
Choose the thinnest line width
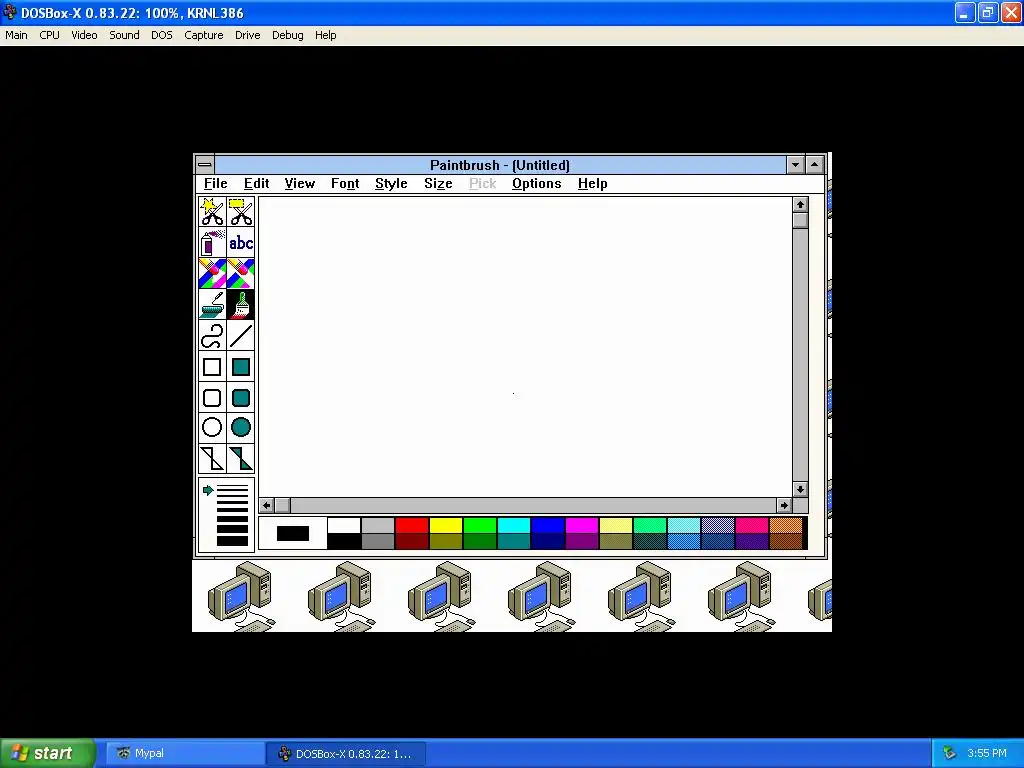point(232,487)
